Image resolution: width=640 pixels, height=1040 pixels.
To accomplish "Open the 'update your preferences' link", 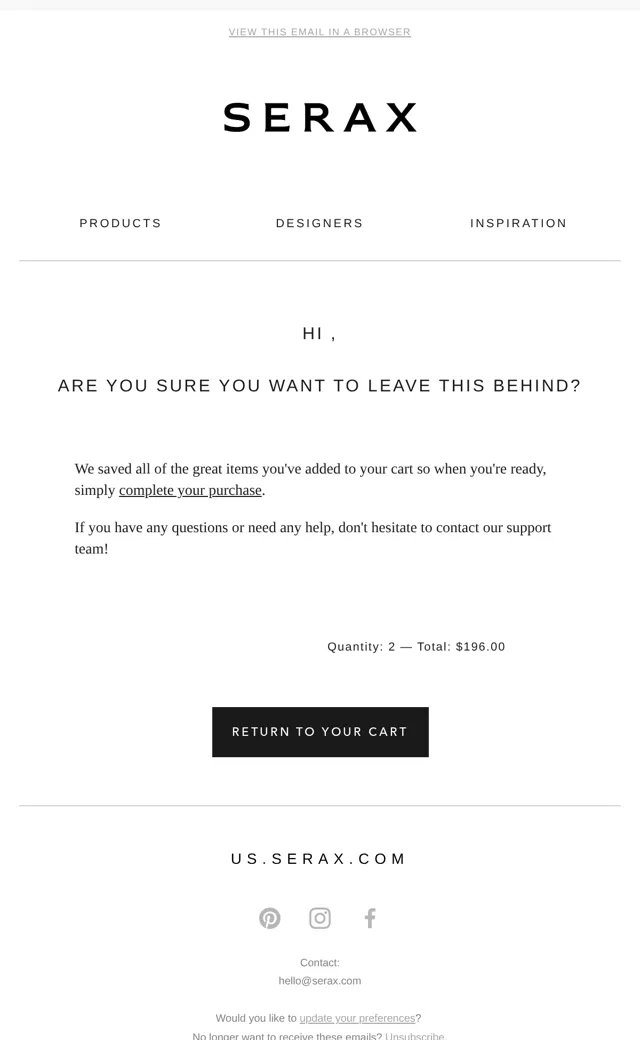I will click(357, 1018).
